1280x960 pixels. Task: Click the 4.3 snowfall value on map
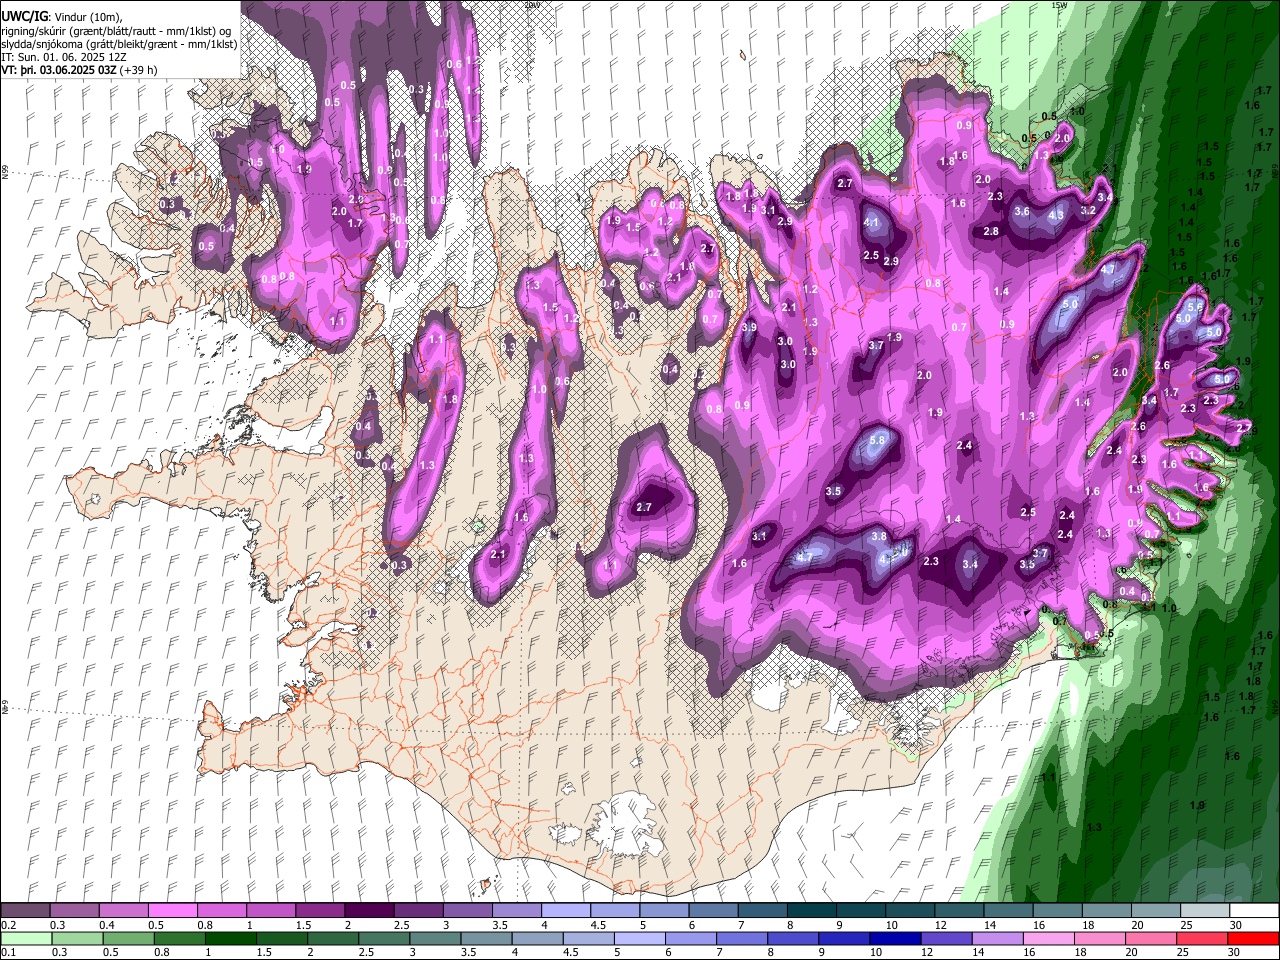(x=1056, y=215)
